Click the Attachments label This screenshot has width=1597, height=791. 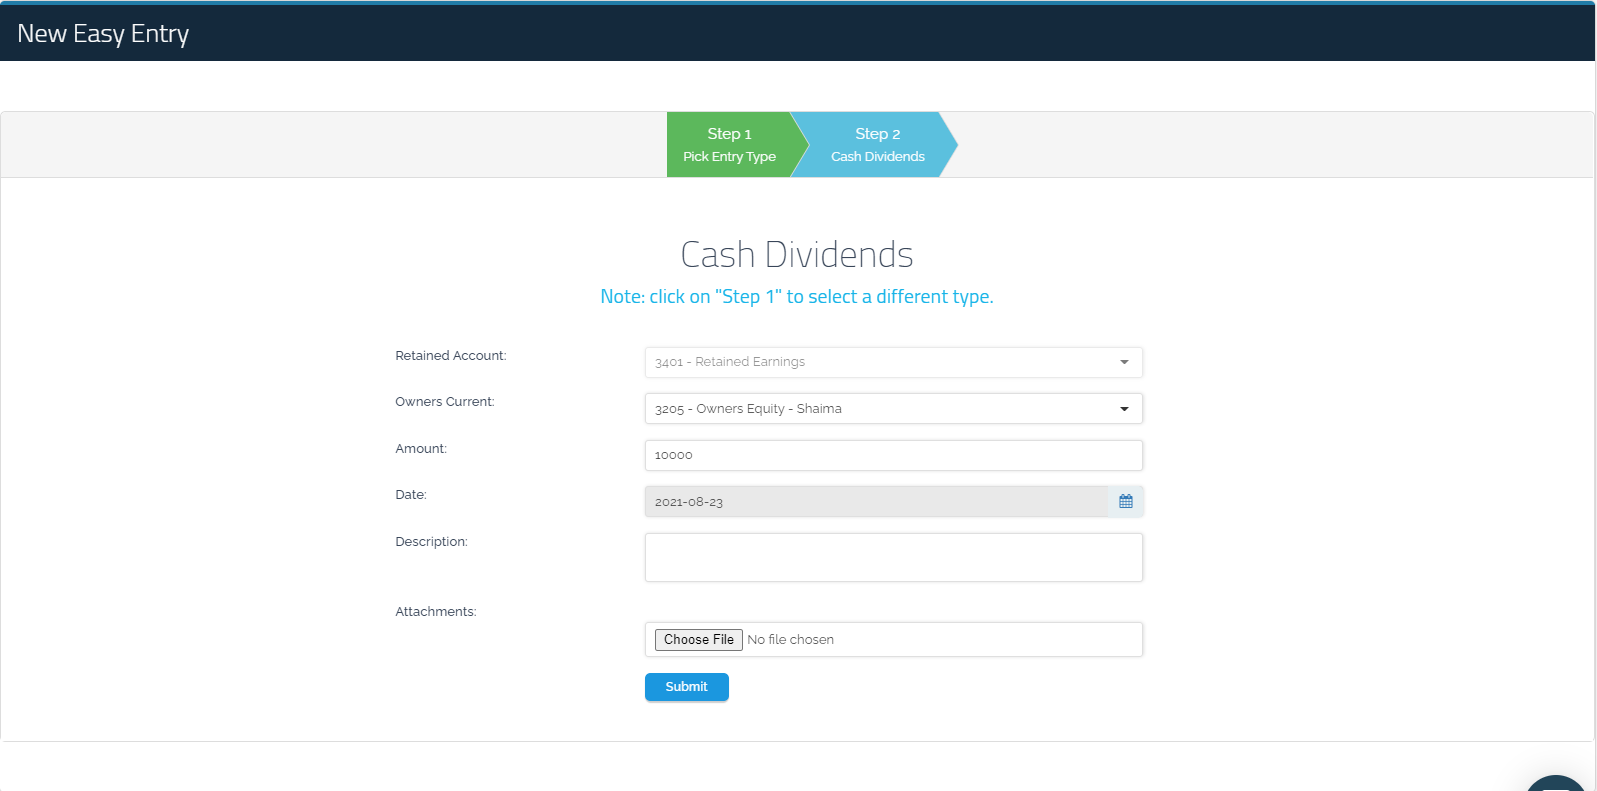pyautogui.click(x=435, y=612)
